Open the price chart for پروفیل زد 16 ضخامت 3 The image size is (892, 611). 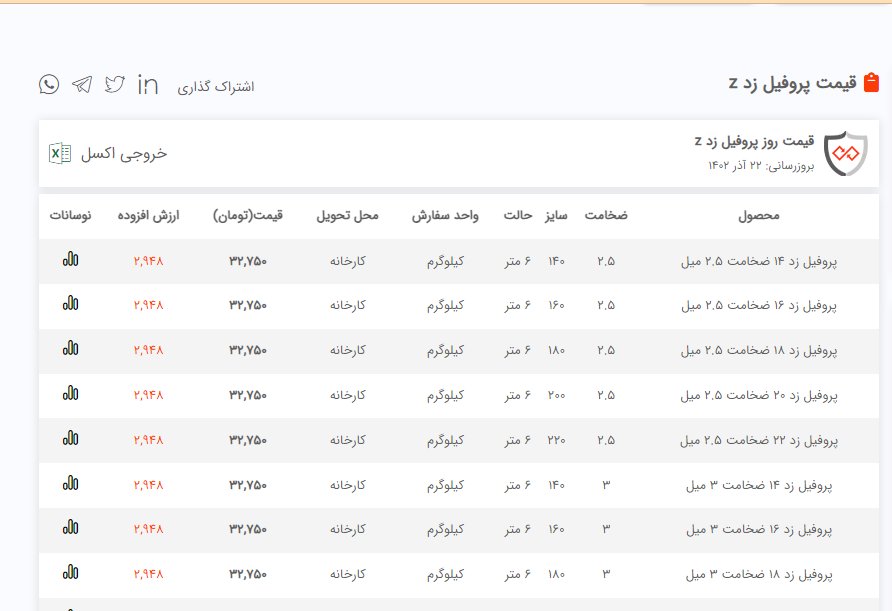pos(70,529)
